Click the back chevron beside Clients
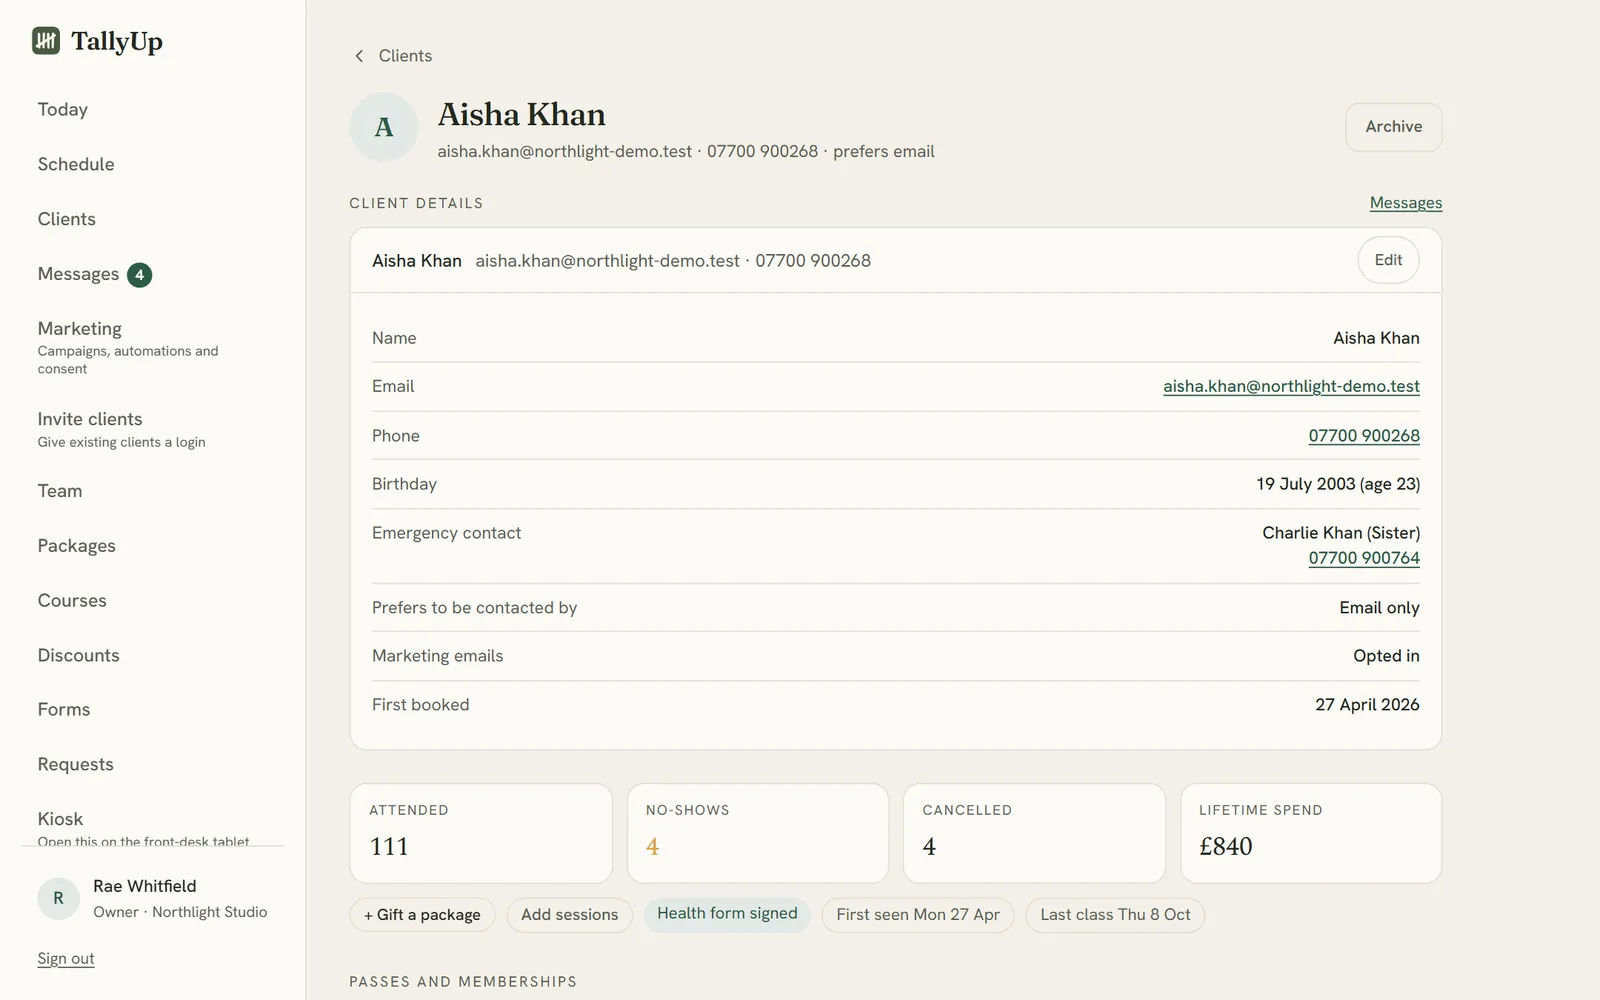 359,56
